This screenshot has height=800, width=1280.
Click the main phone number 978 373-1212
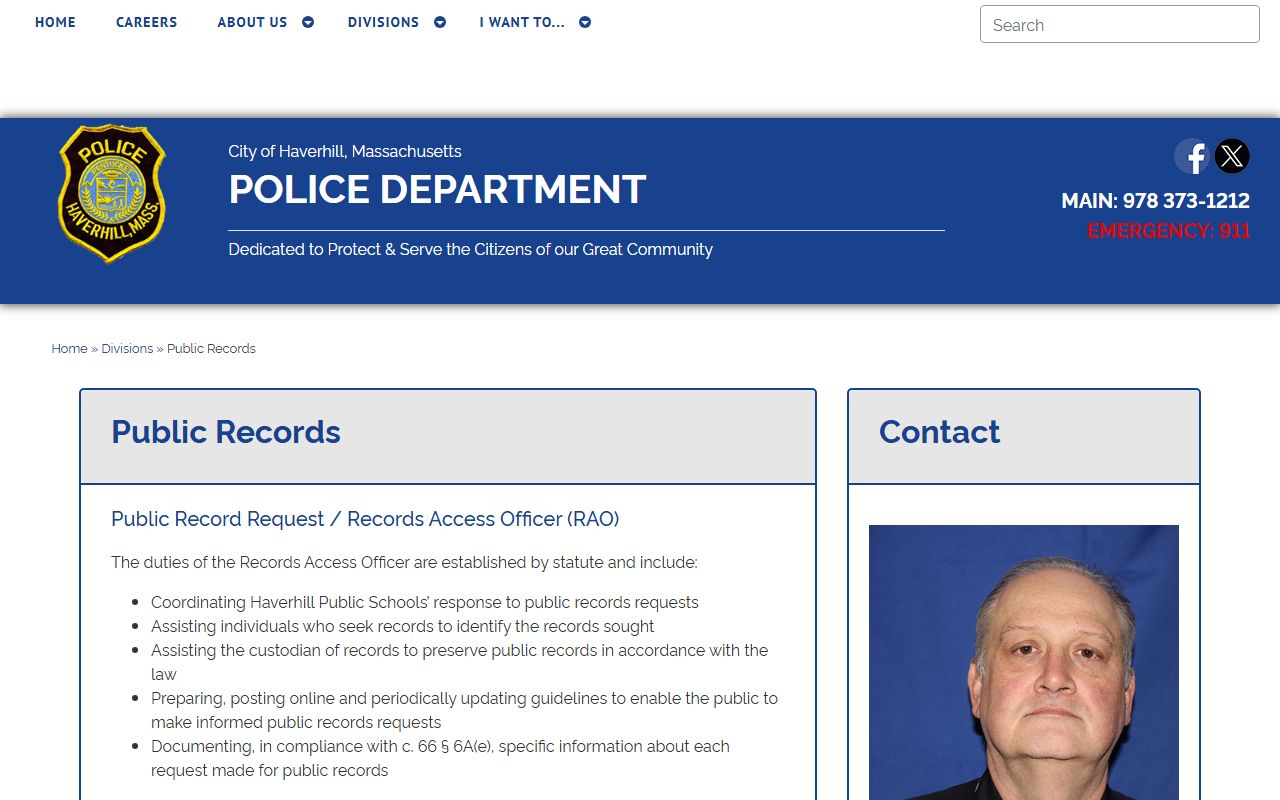coord(1186,201)
